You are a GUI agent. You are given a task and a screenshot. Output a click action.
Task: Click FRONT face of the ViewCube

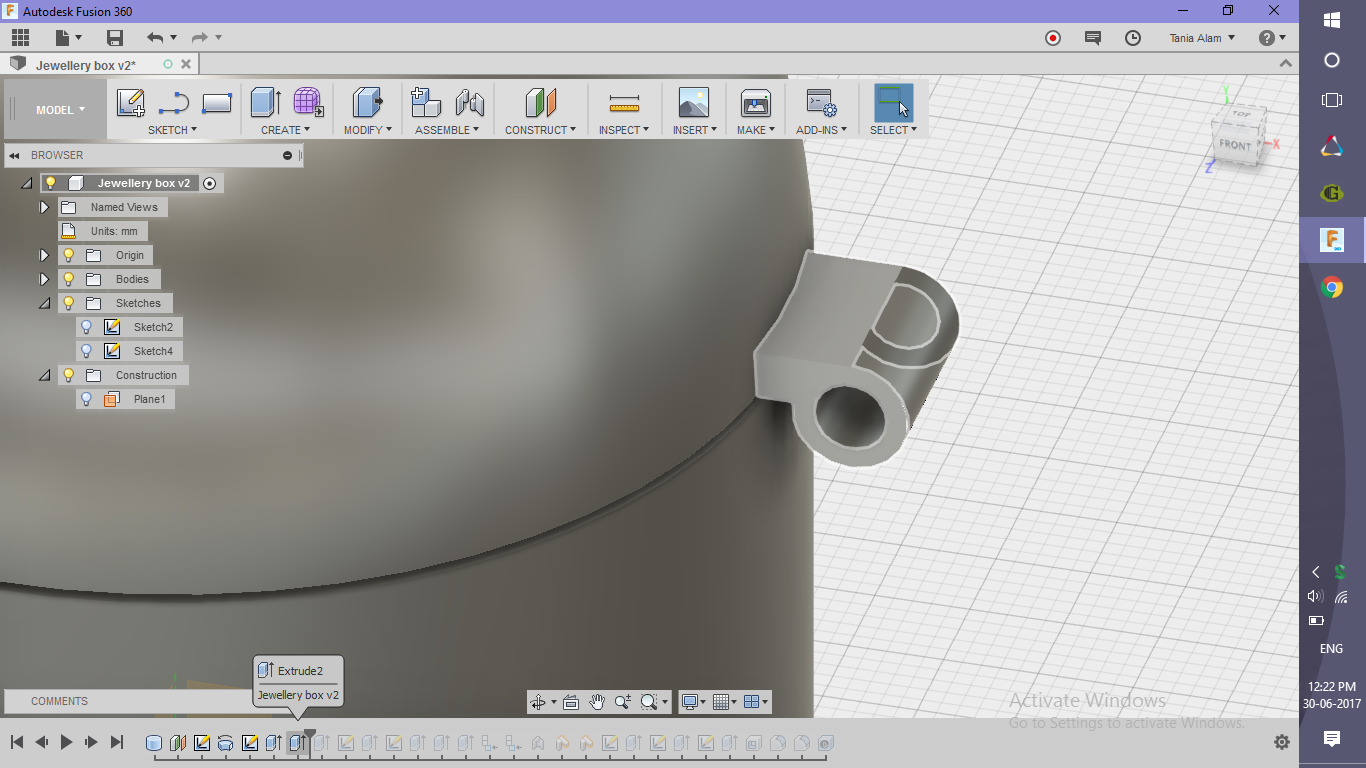[1234, 145]
